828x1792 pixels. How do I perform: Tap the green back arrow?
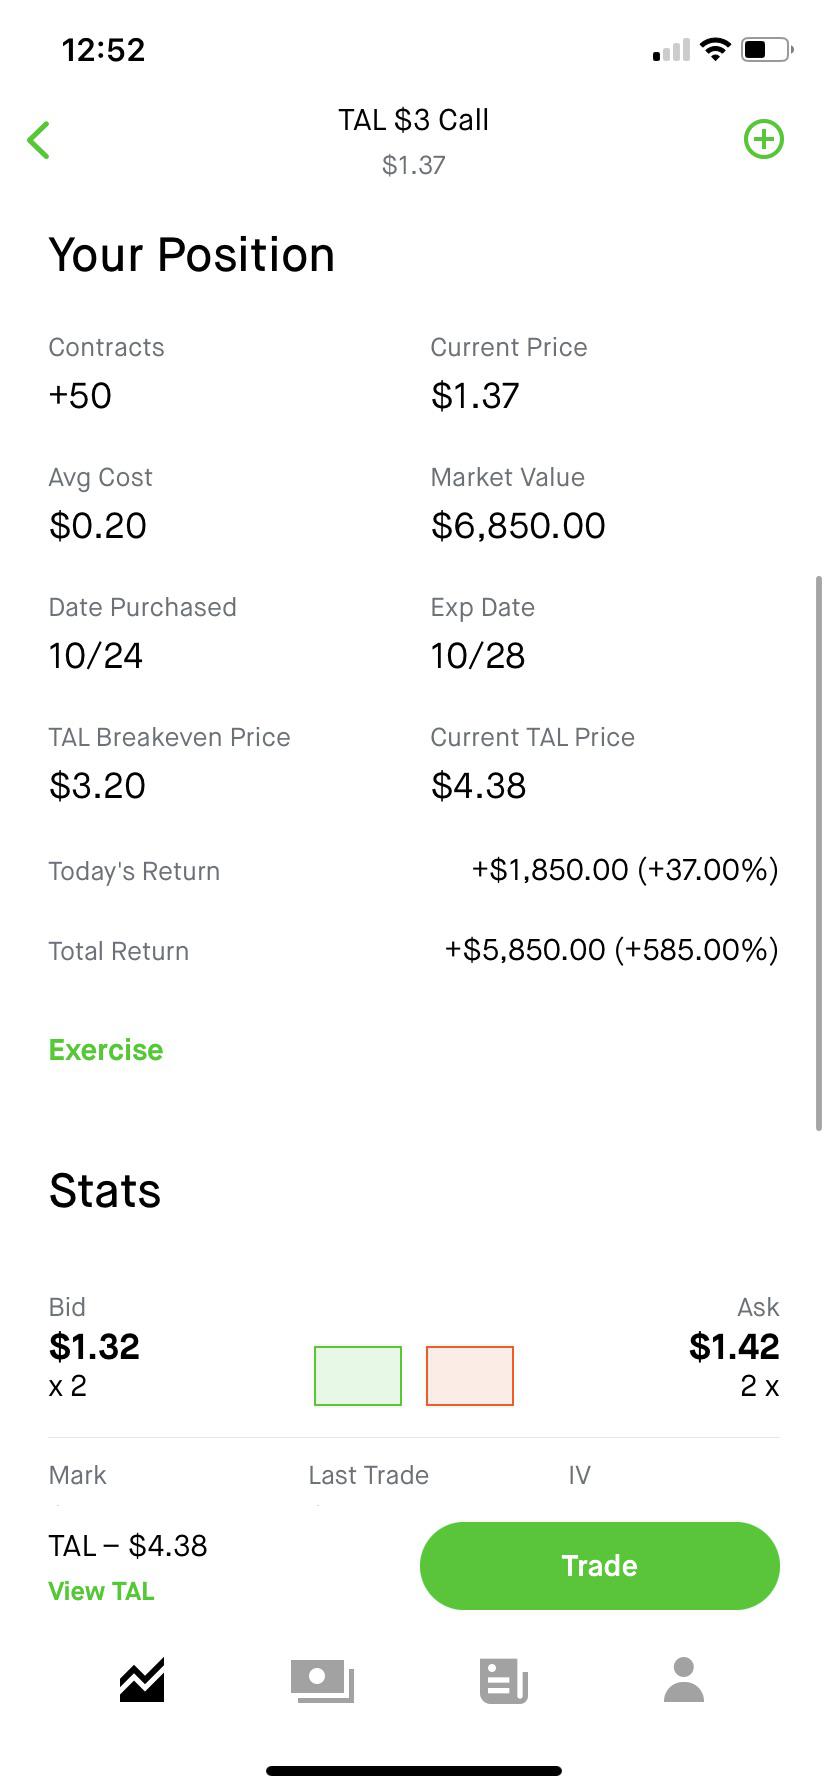(x=39, y=140)
